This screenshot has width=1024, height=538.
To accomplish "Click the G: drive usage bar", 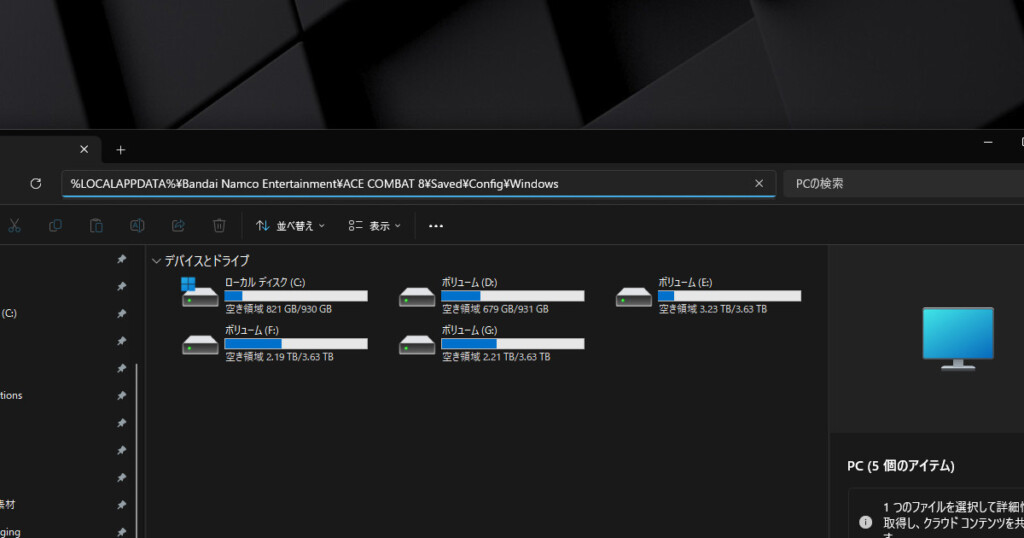I will pyautogui.click(x=513, y=343).
